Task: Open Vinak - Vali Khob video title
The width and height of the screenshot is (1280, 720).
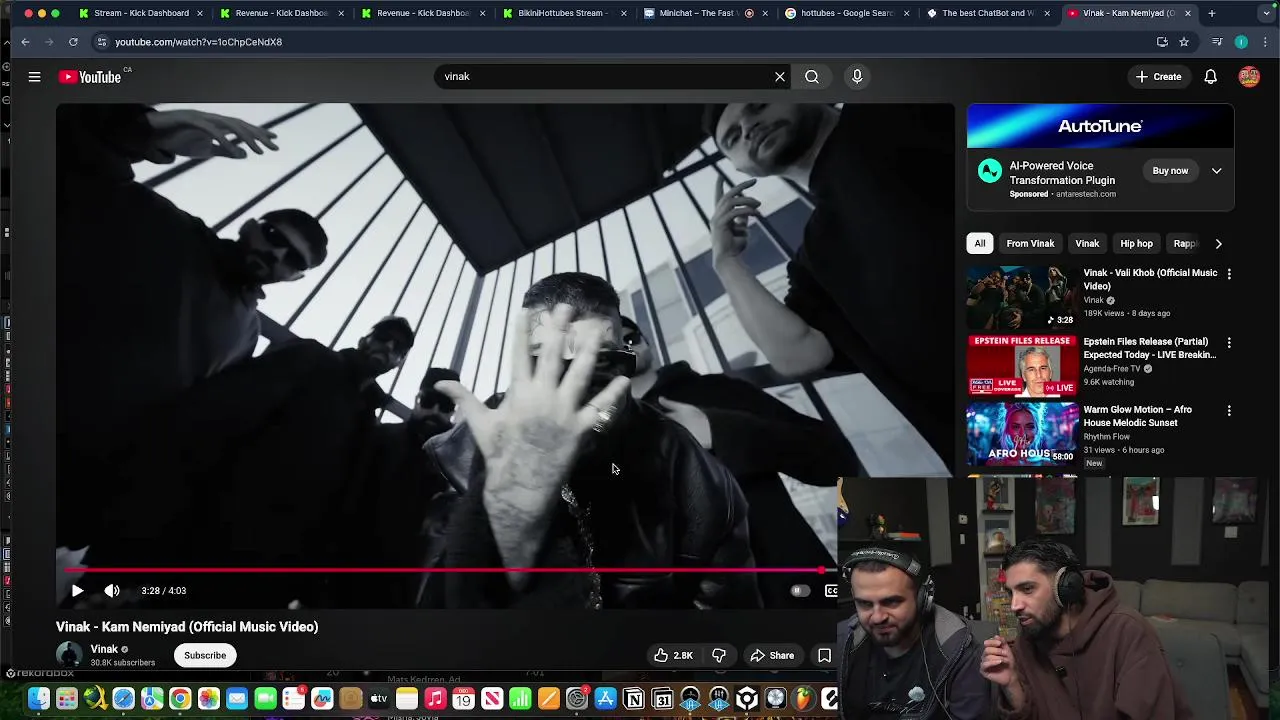Action: coord(1150,279)
